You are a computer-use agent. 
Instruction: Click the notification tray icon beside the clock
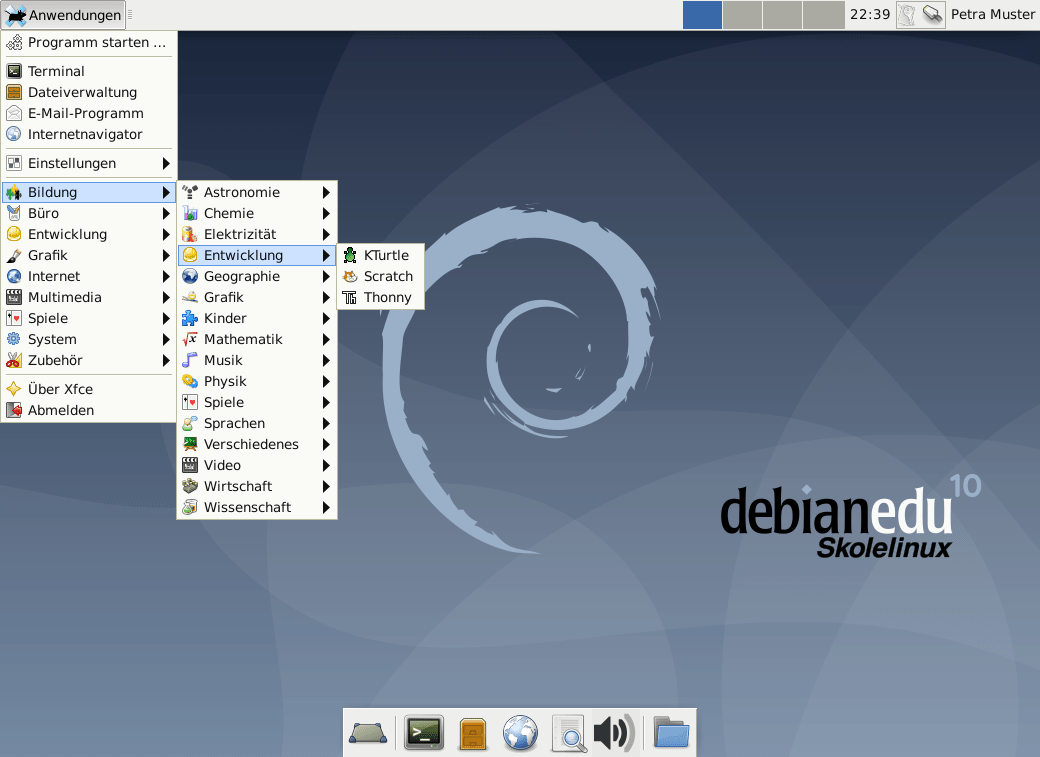907,15
